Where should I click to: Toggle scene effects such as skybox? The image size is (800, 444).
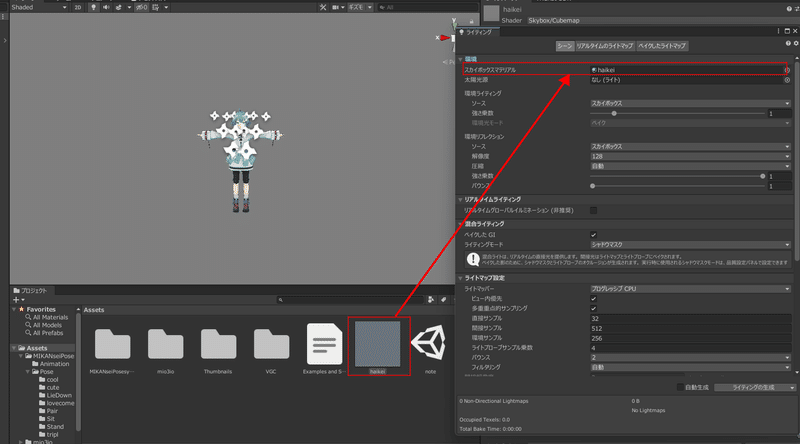click(x=119, y=7)
